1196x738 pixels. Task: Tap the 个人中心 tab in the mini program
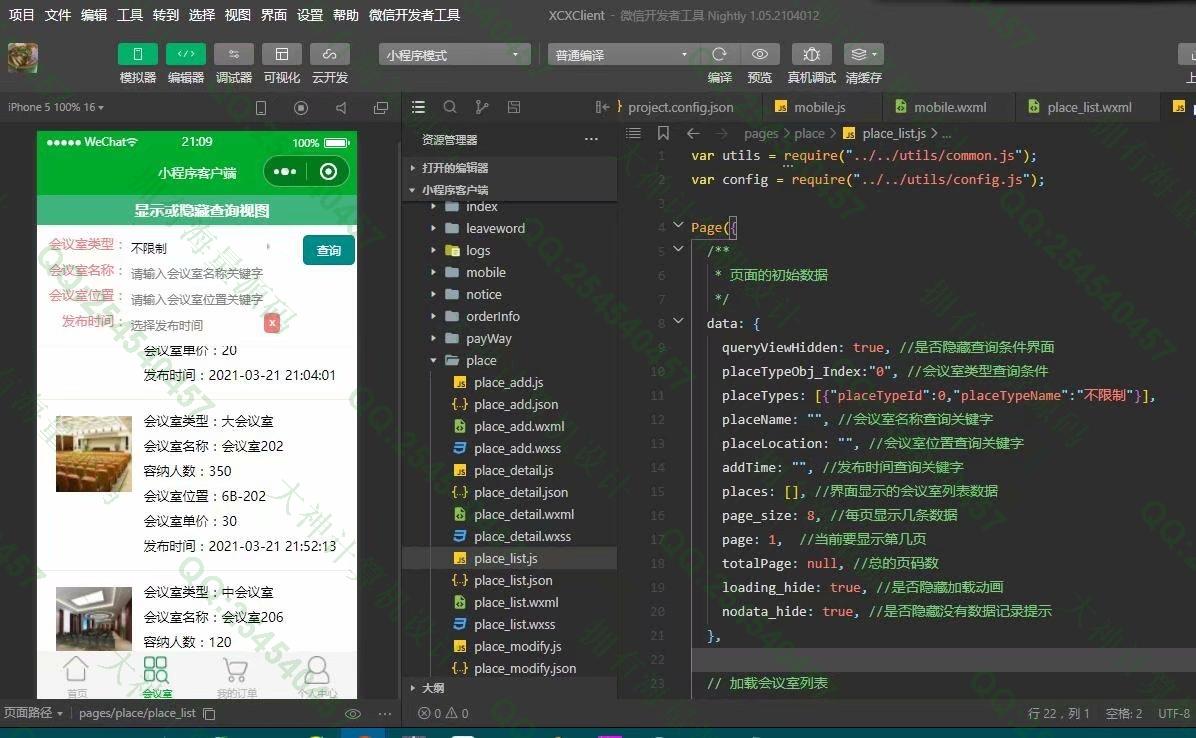tap(317, 677)
